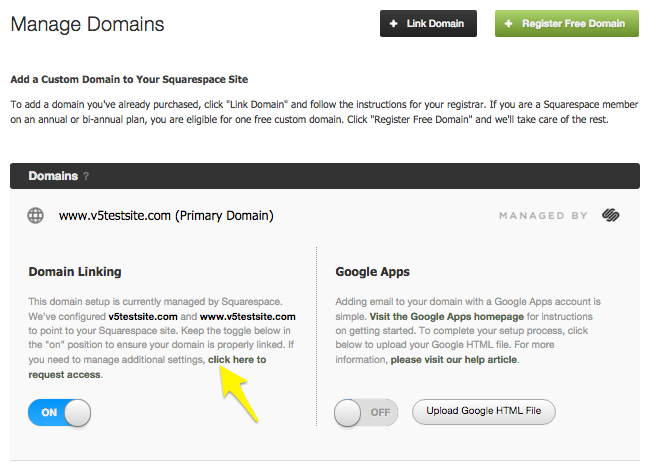Select the www.v5testsite.com (Primary Domain) row
Screen dimensions: 651x468
click(x=166, y=215)
